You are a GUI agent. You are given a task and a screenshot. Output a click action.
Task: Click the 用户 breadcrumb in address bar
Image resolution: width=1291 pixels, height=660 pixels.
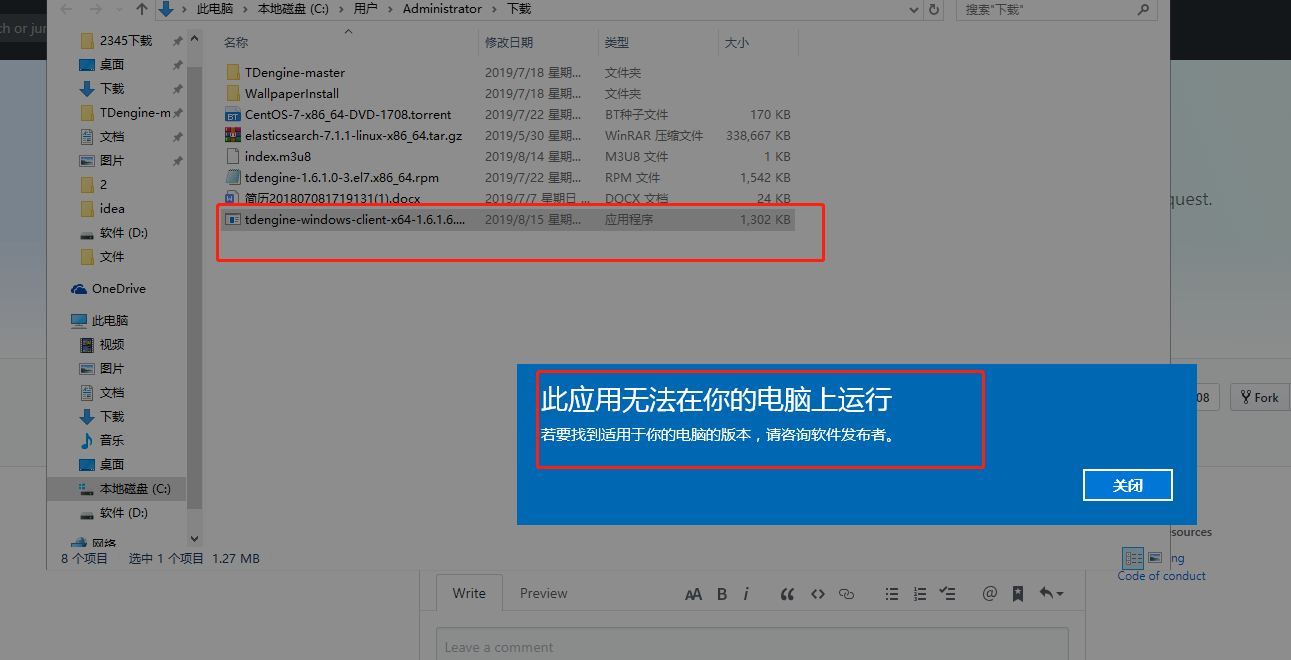[x=365, y=9]
